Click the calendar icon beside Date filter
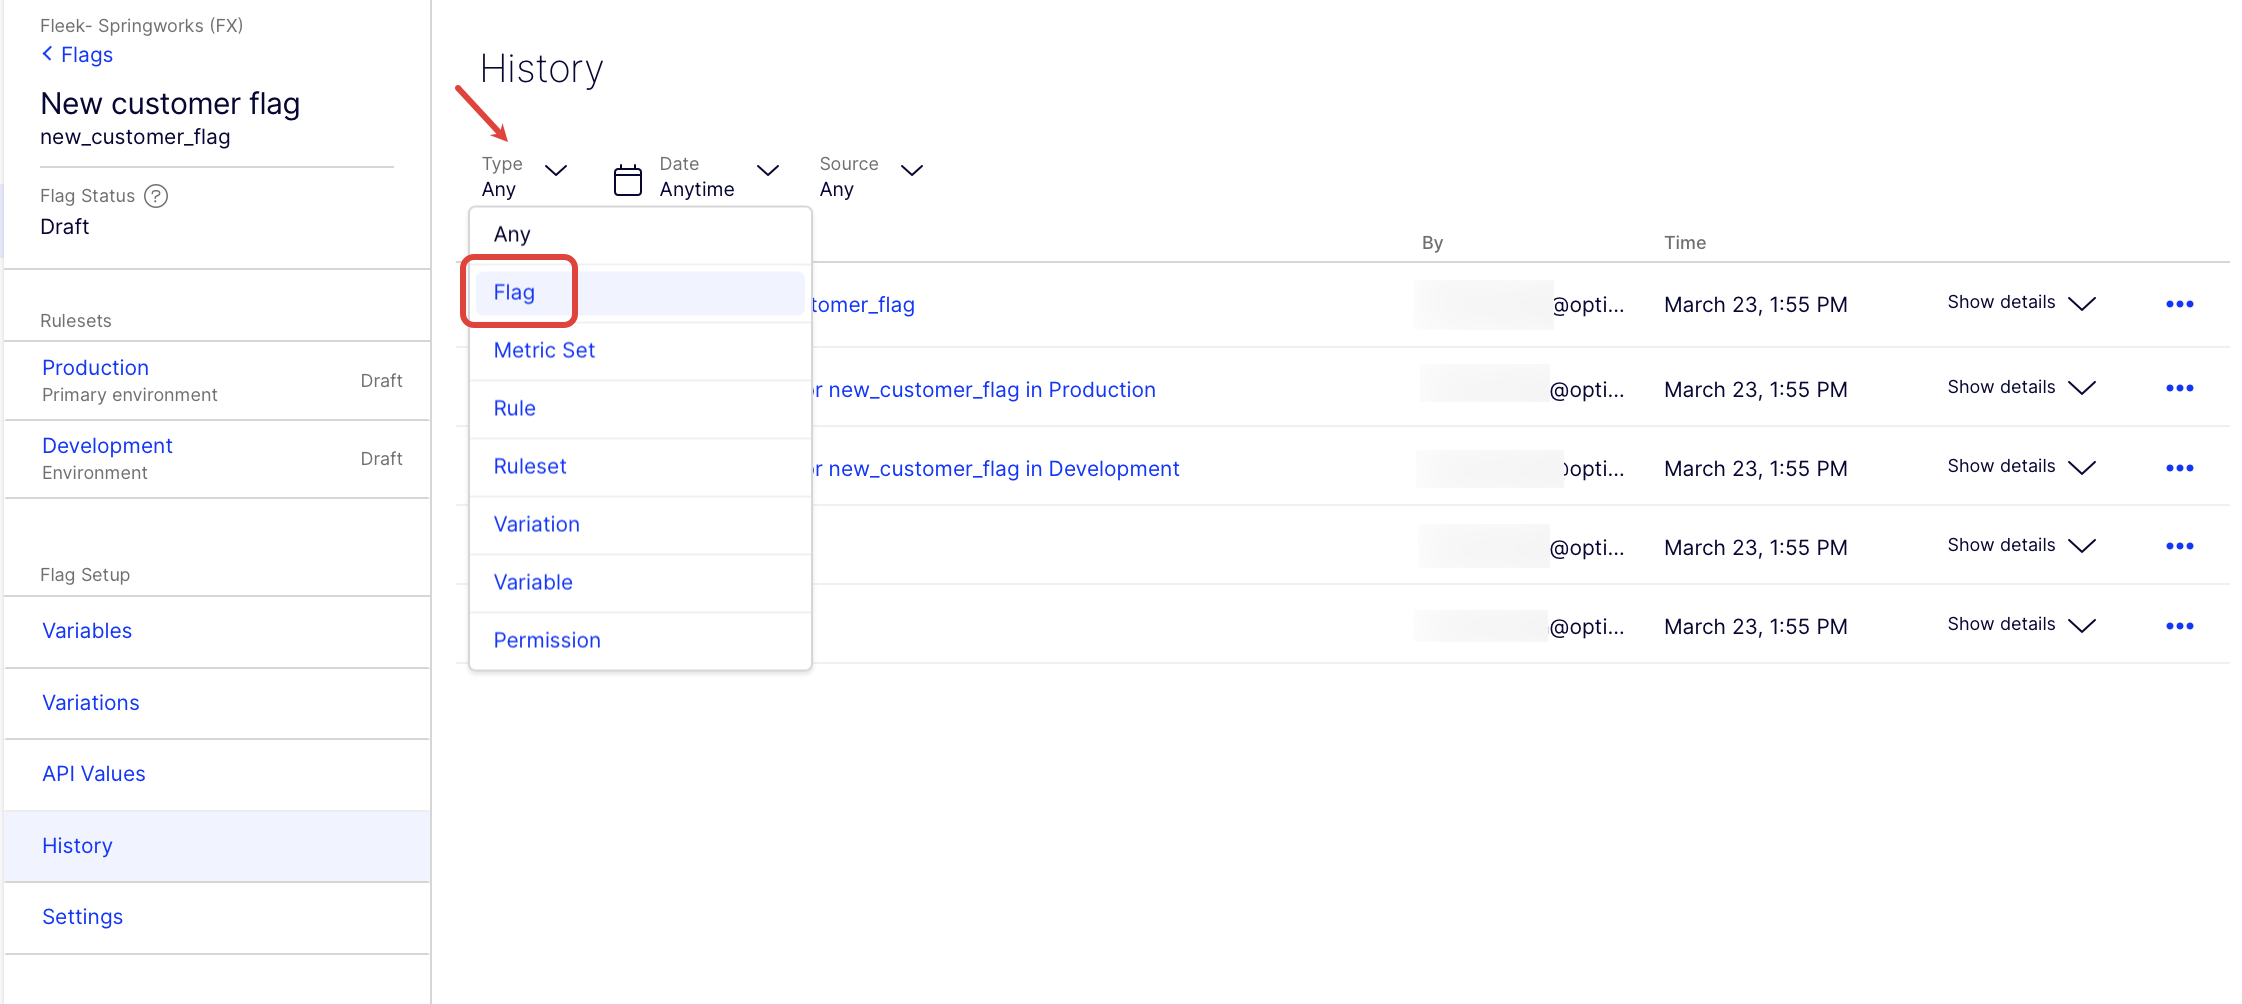 pos(627,180)
